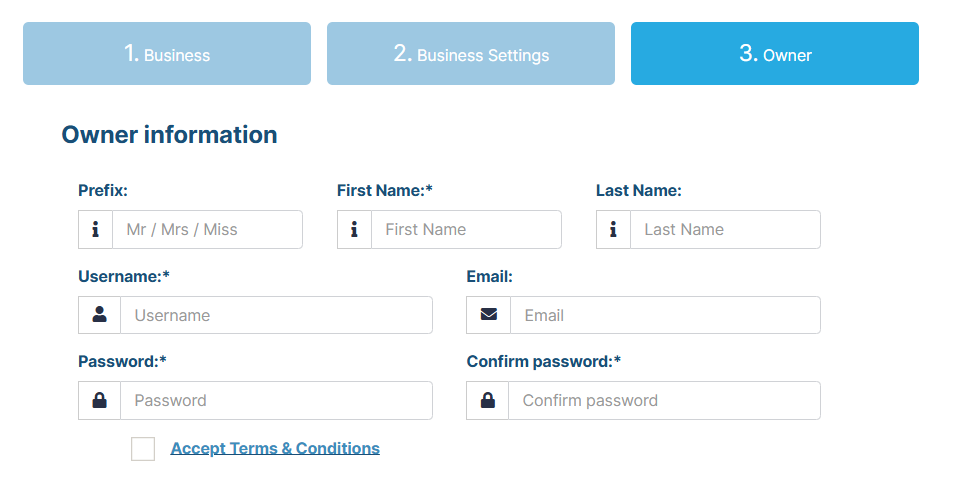The height and width of the screenshot is (499, 976).
Task: Switch to step 2 Business Settings tab
Action: pos(471,54)
